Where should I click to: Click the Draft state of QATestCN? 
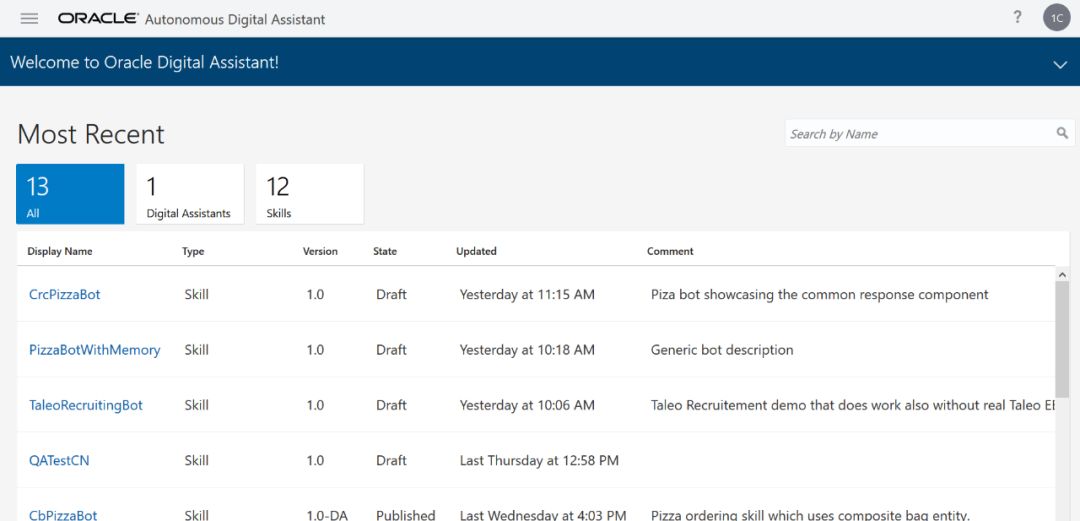[391, 460]
